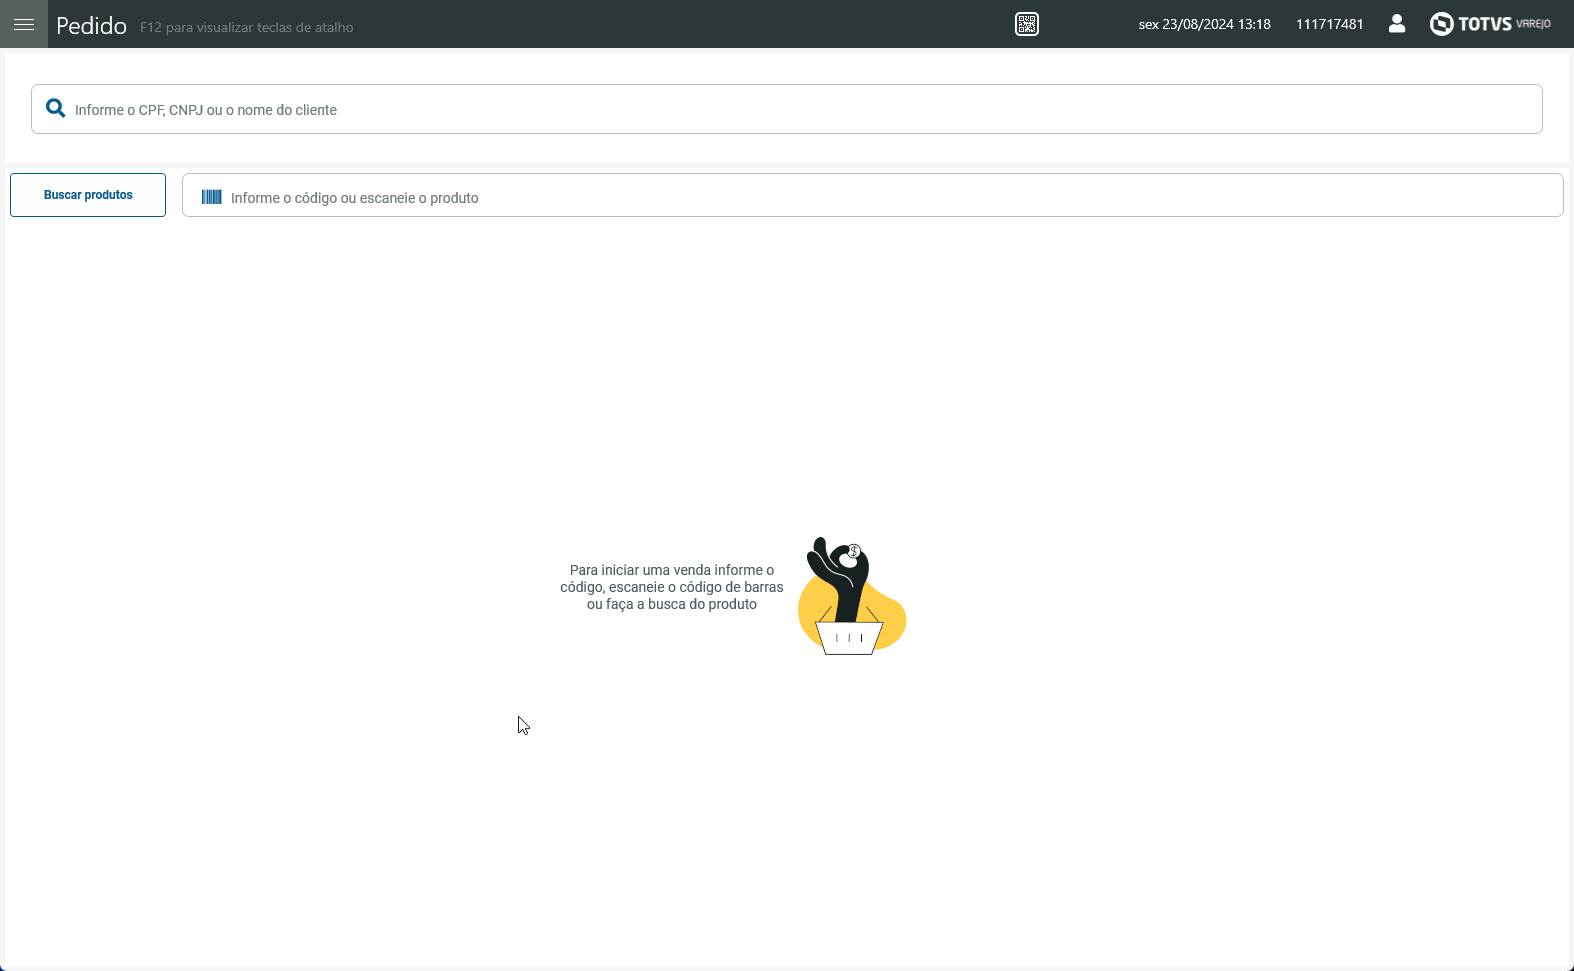Click the 111717481 code in the header
The width and height of the screenshot is (1574, 971).
tap(1330, 24)
